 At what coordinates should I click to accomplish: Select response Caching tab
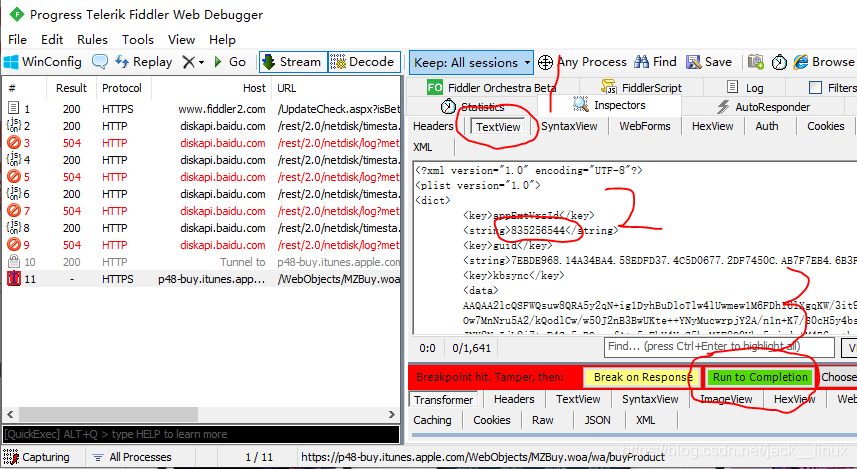click(432, 420)
